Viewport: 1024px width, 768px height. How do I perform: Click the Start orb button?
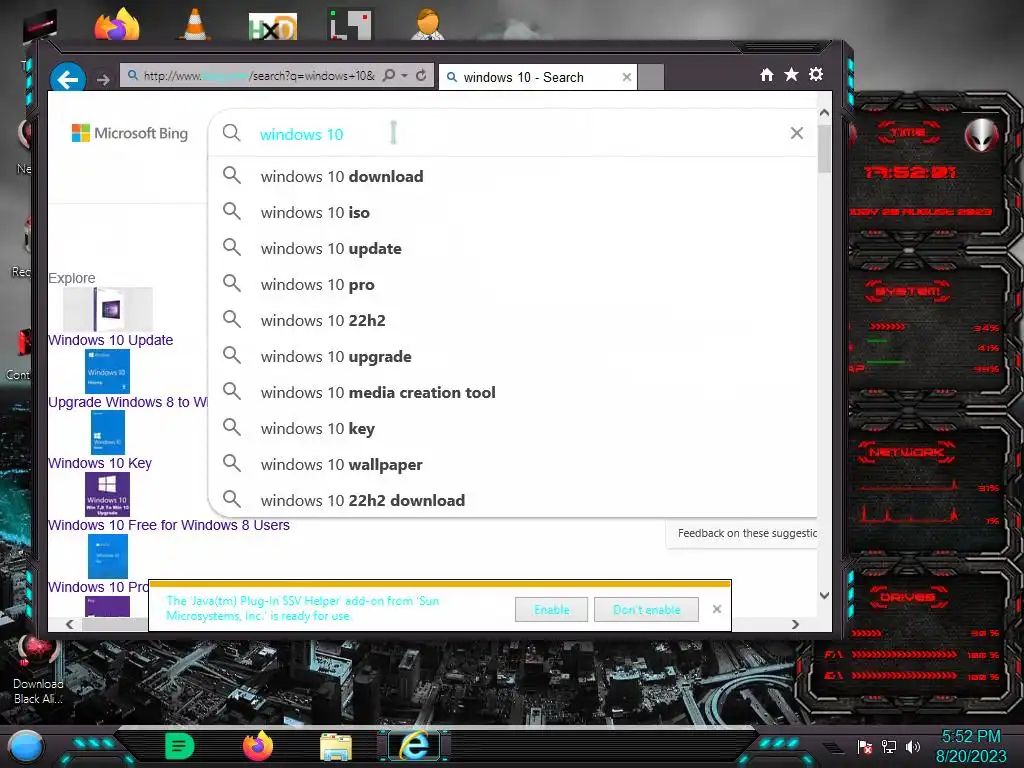(26, 746)
